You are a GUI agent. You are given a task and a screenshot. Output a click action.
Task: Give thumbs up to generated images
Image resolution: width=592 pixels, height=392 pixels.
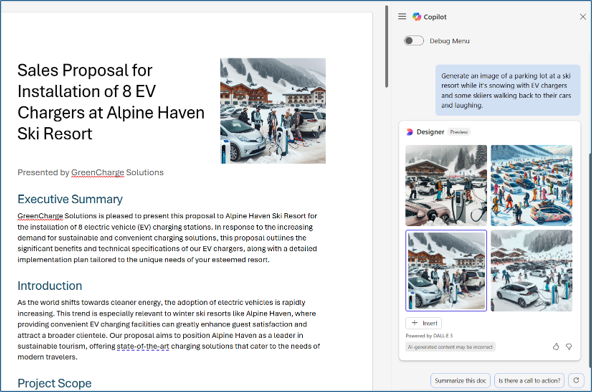[556, 346]
